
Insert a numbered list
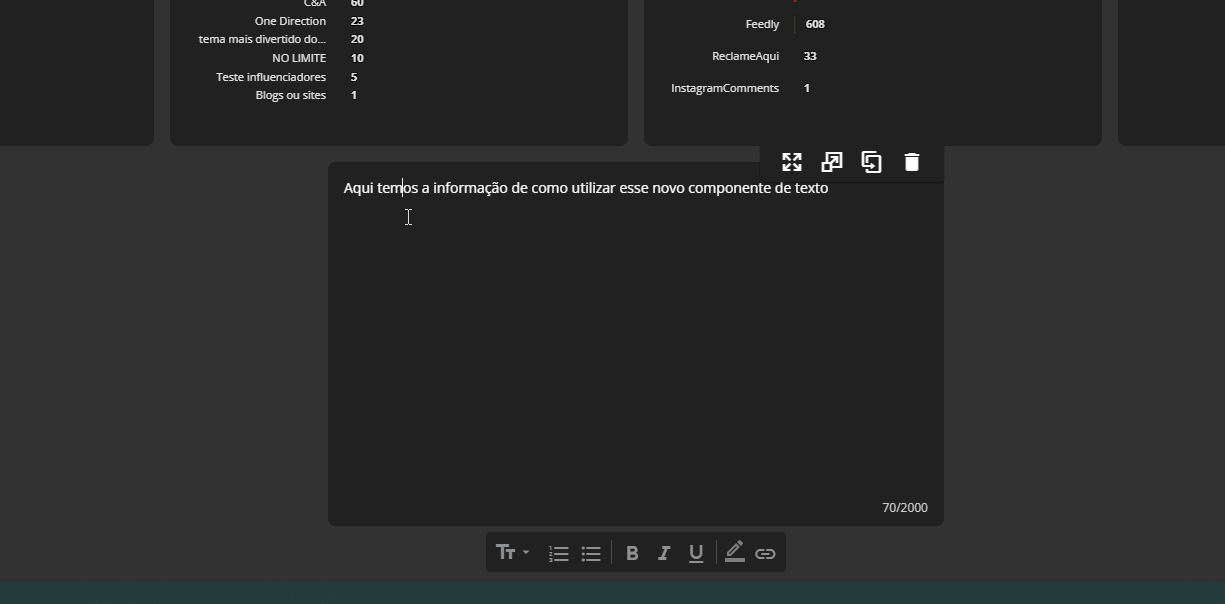pos(559,553)
